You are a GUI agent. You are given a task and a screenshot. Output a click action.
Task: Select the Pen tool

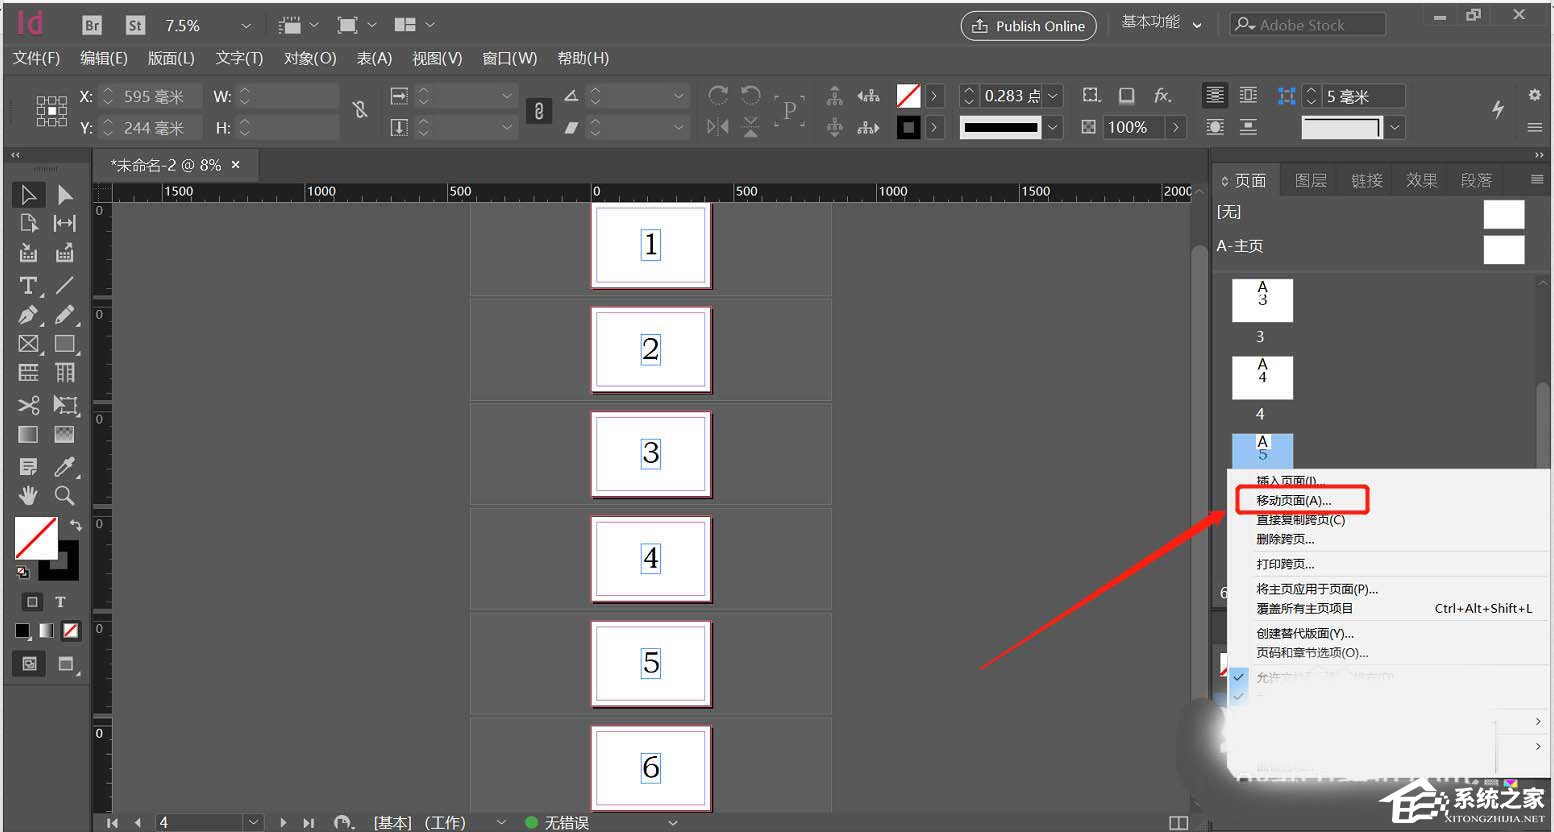[x=27, y=314]
